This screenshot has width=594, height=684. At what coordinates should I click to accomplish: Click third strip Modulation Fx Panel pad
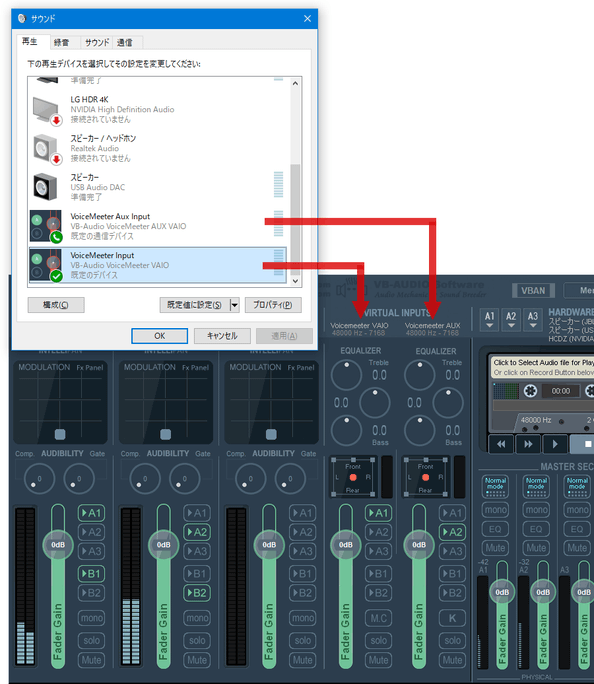tap(271, 402)
